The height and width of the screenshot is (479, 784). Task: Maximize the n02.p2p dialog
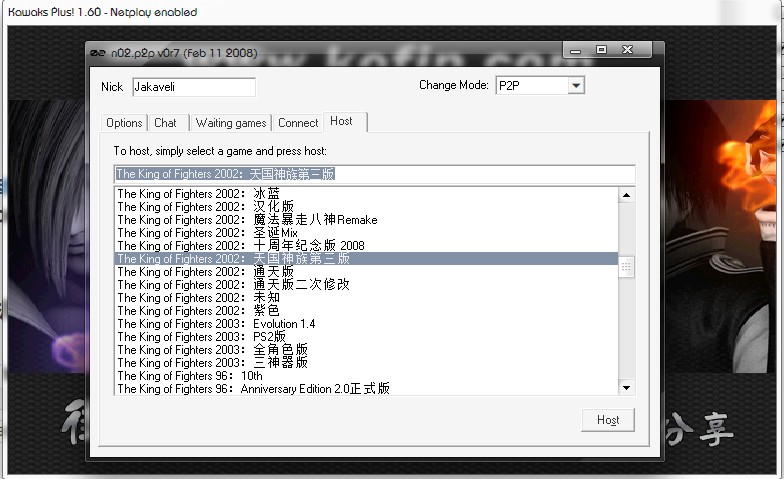602,50
